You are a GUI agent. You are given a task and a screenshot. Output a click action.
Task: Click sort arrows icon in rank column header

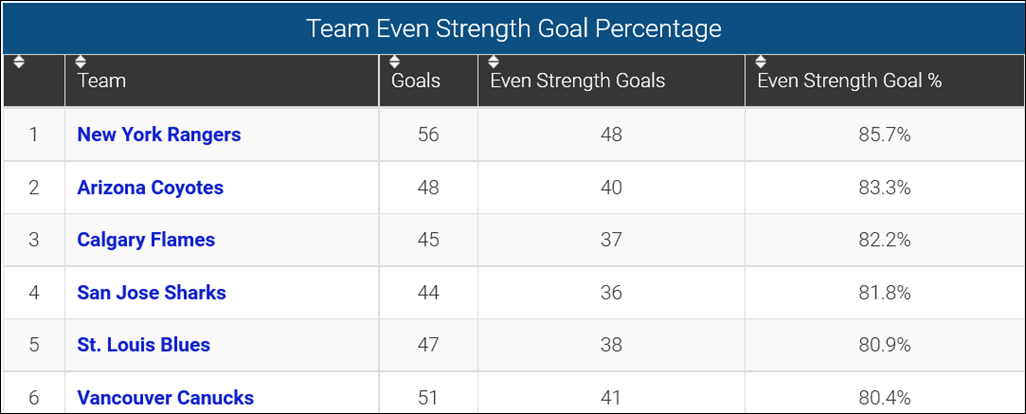pyautogui.click(x=19, y=62)
